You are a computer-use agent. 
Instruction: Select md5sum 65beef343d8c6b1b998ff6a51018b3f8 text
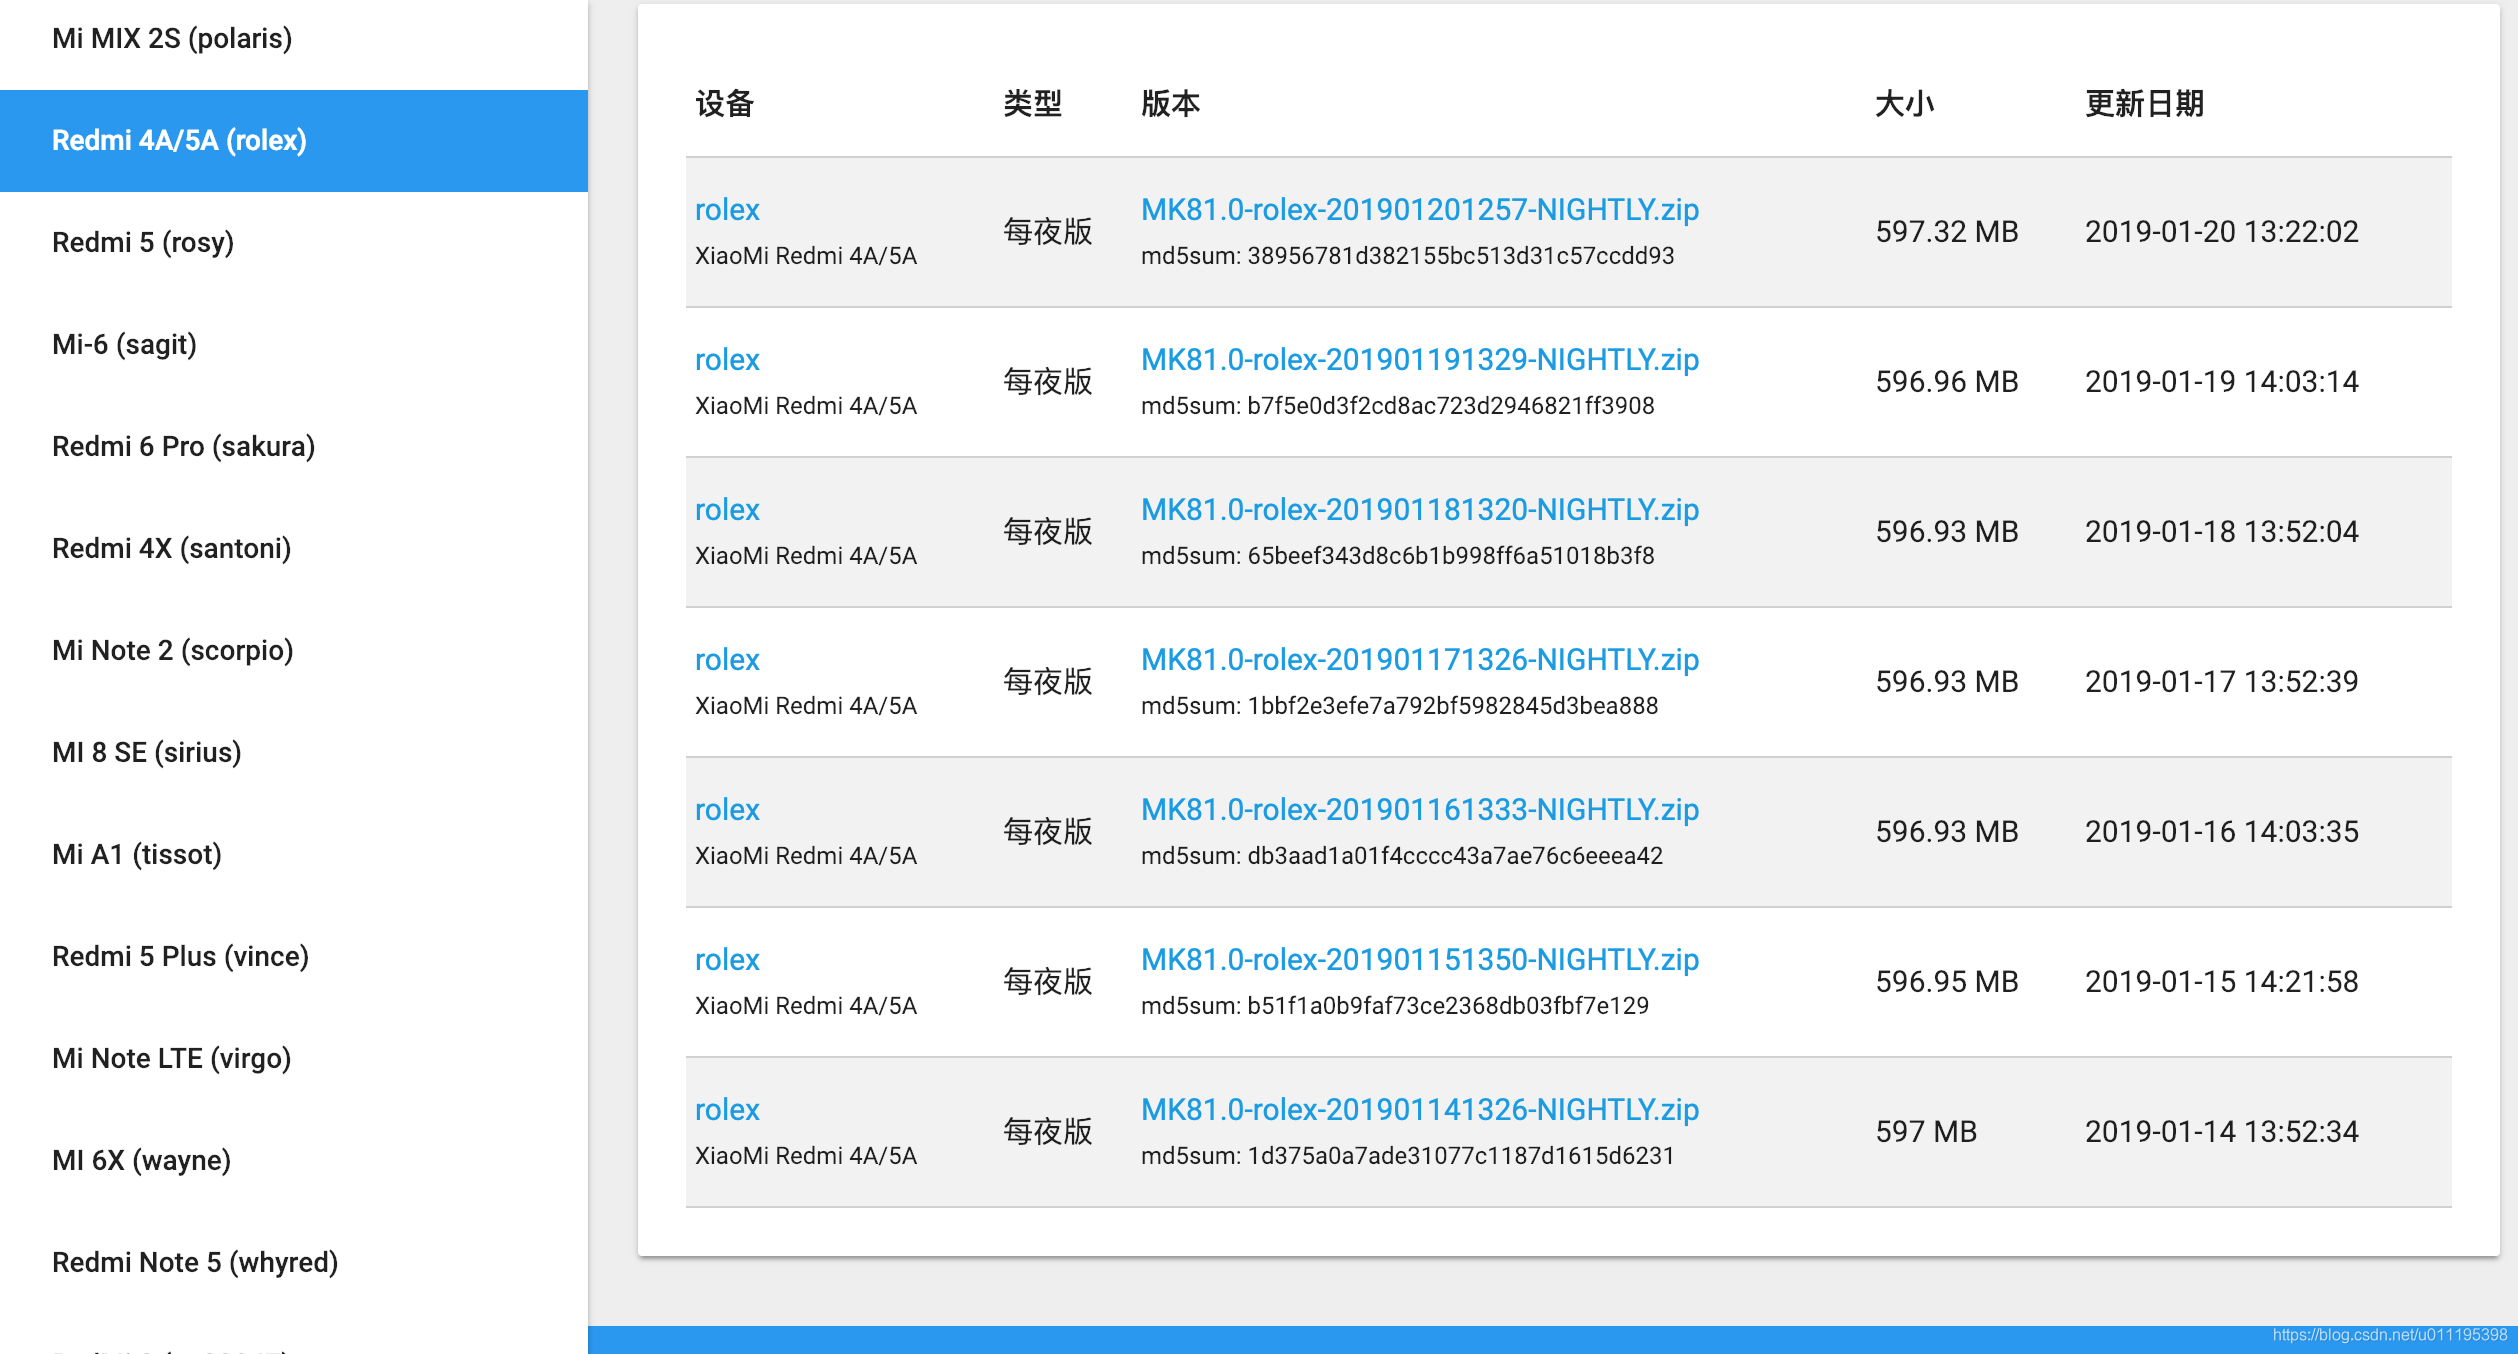(x=1398, y=555)
